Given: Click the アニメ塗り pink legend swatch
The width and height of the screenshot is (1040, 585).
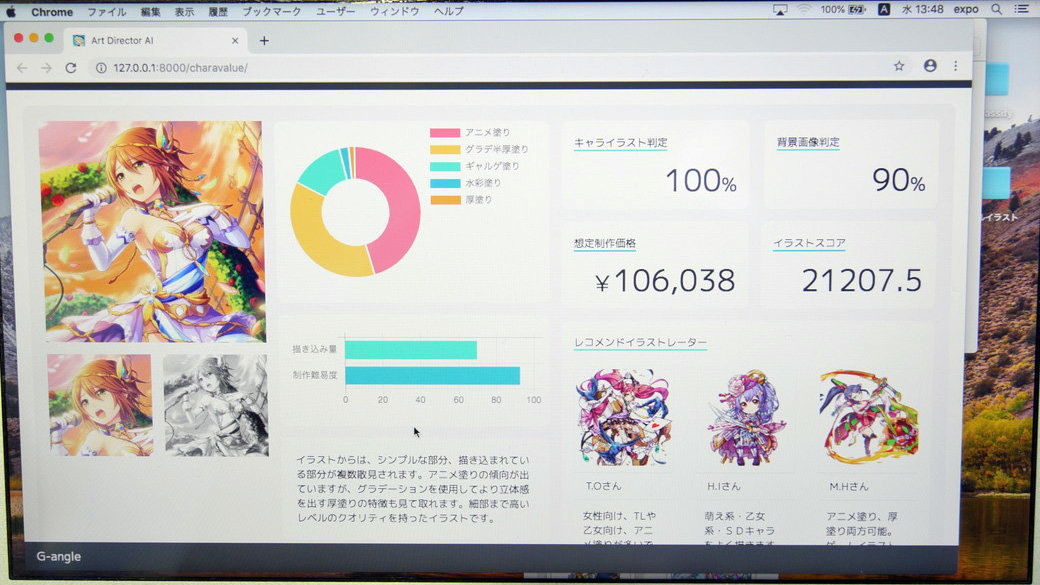Looking at the screenshot, I should 444,133.
